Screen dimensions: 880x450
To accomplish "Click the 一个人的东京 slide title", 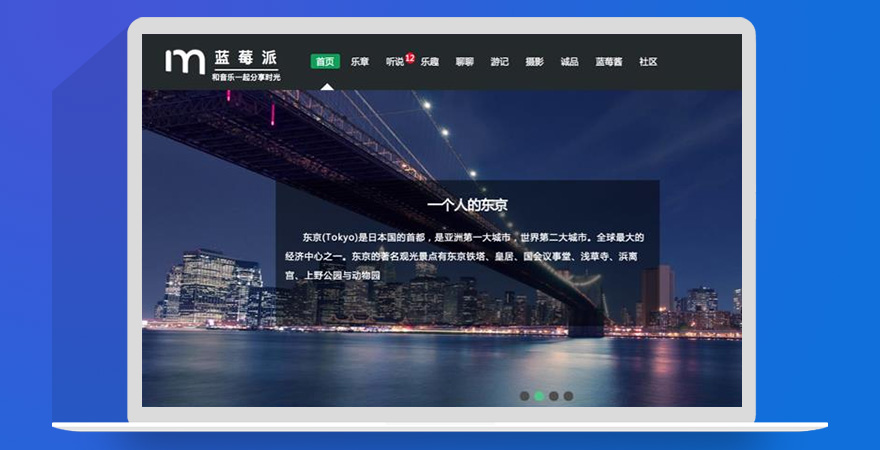I will pos(467,205).
